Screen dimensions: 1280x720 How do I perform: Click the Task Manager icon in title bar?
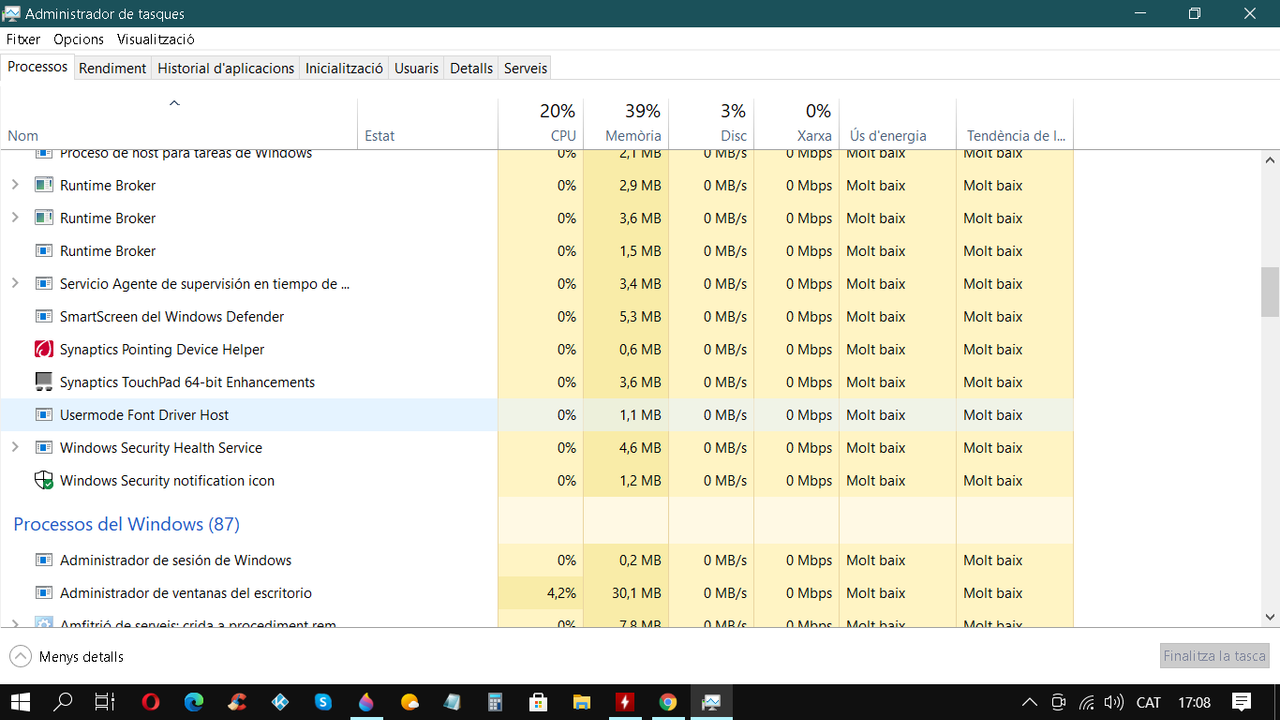point(12,14)
